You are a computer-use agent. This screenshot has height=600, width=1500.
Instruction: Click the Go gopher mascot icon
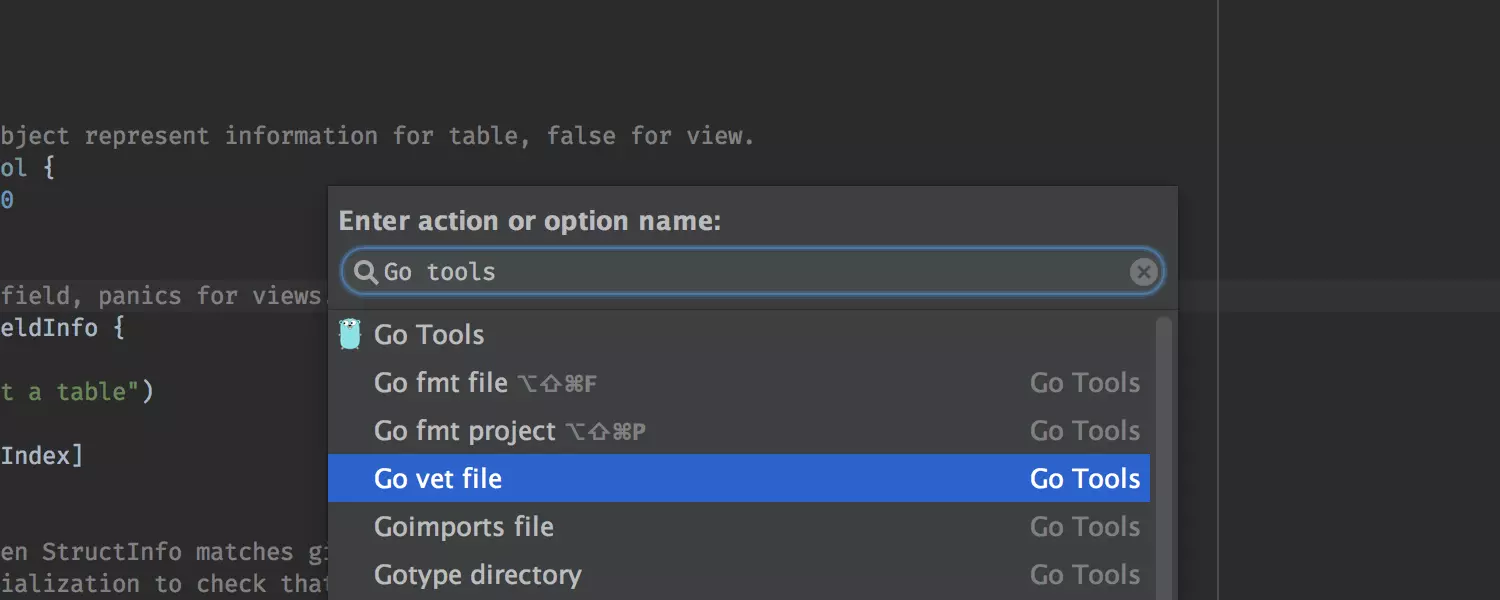point(350,334)
